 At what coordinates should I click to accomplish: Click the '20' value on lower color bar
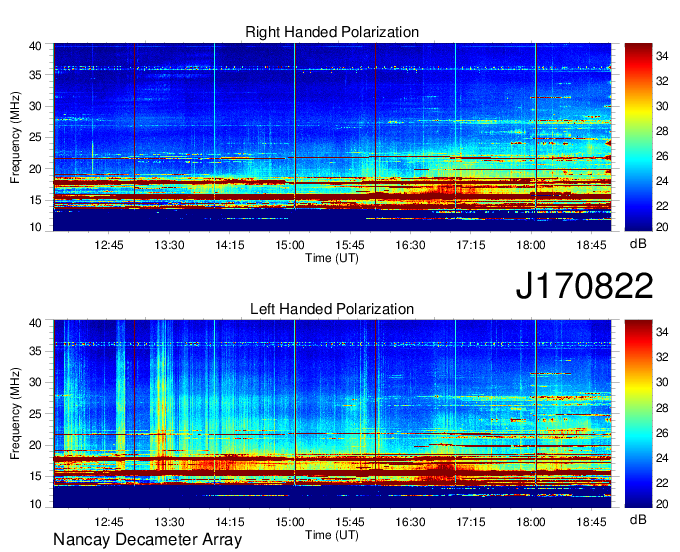662,504
